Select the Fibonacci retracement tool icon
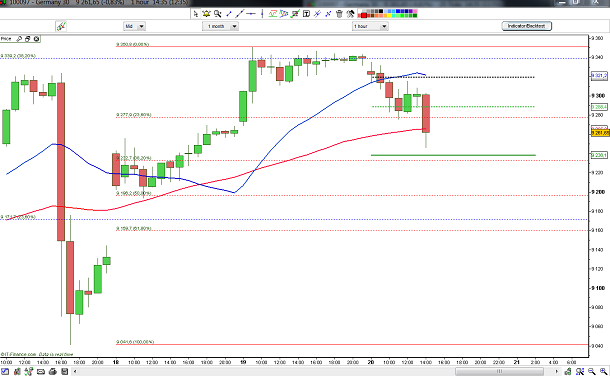The height and width of the screenshot is (376, 610). tap(273, 14)
